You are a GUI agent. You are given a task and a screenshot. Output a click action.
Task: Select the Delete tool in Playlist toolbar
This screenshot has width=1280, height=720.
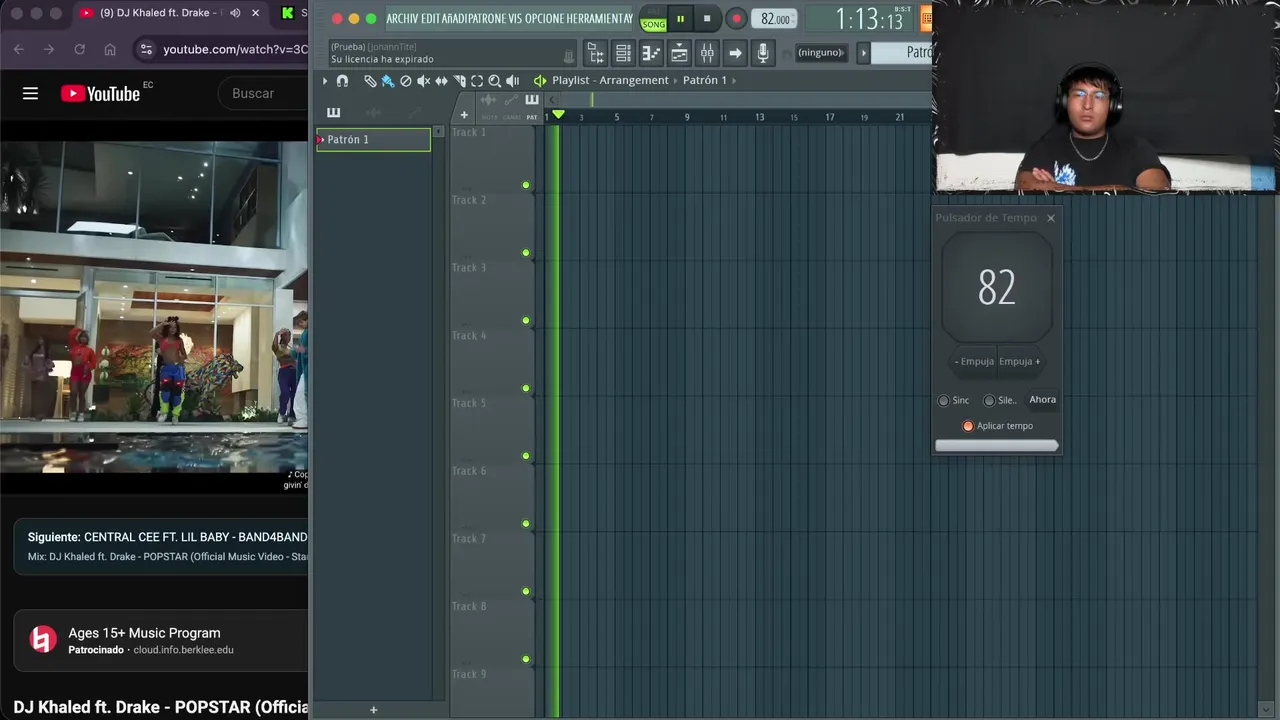[405, 81]
